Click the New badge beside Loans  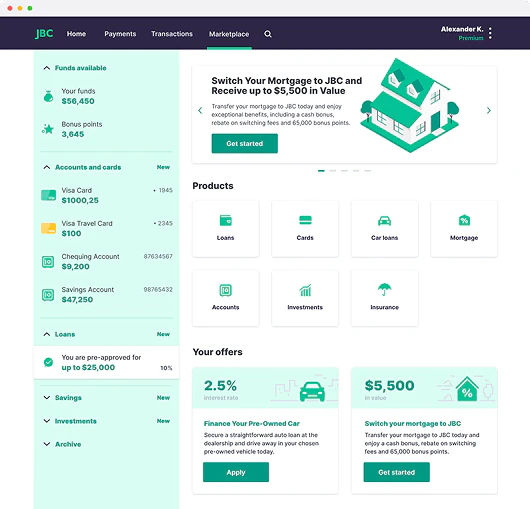coord(163,334)
